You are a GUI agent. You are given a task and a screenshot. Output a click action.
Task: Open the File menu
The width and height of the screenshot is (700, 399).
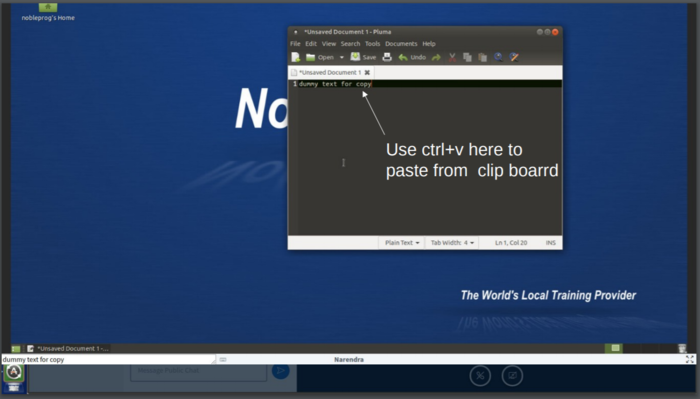pyautogui.click(x=295, y=44)
